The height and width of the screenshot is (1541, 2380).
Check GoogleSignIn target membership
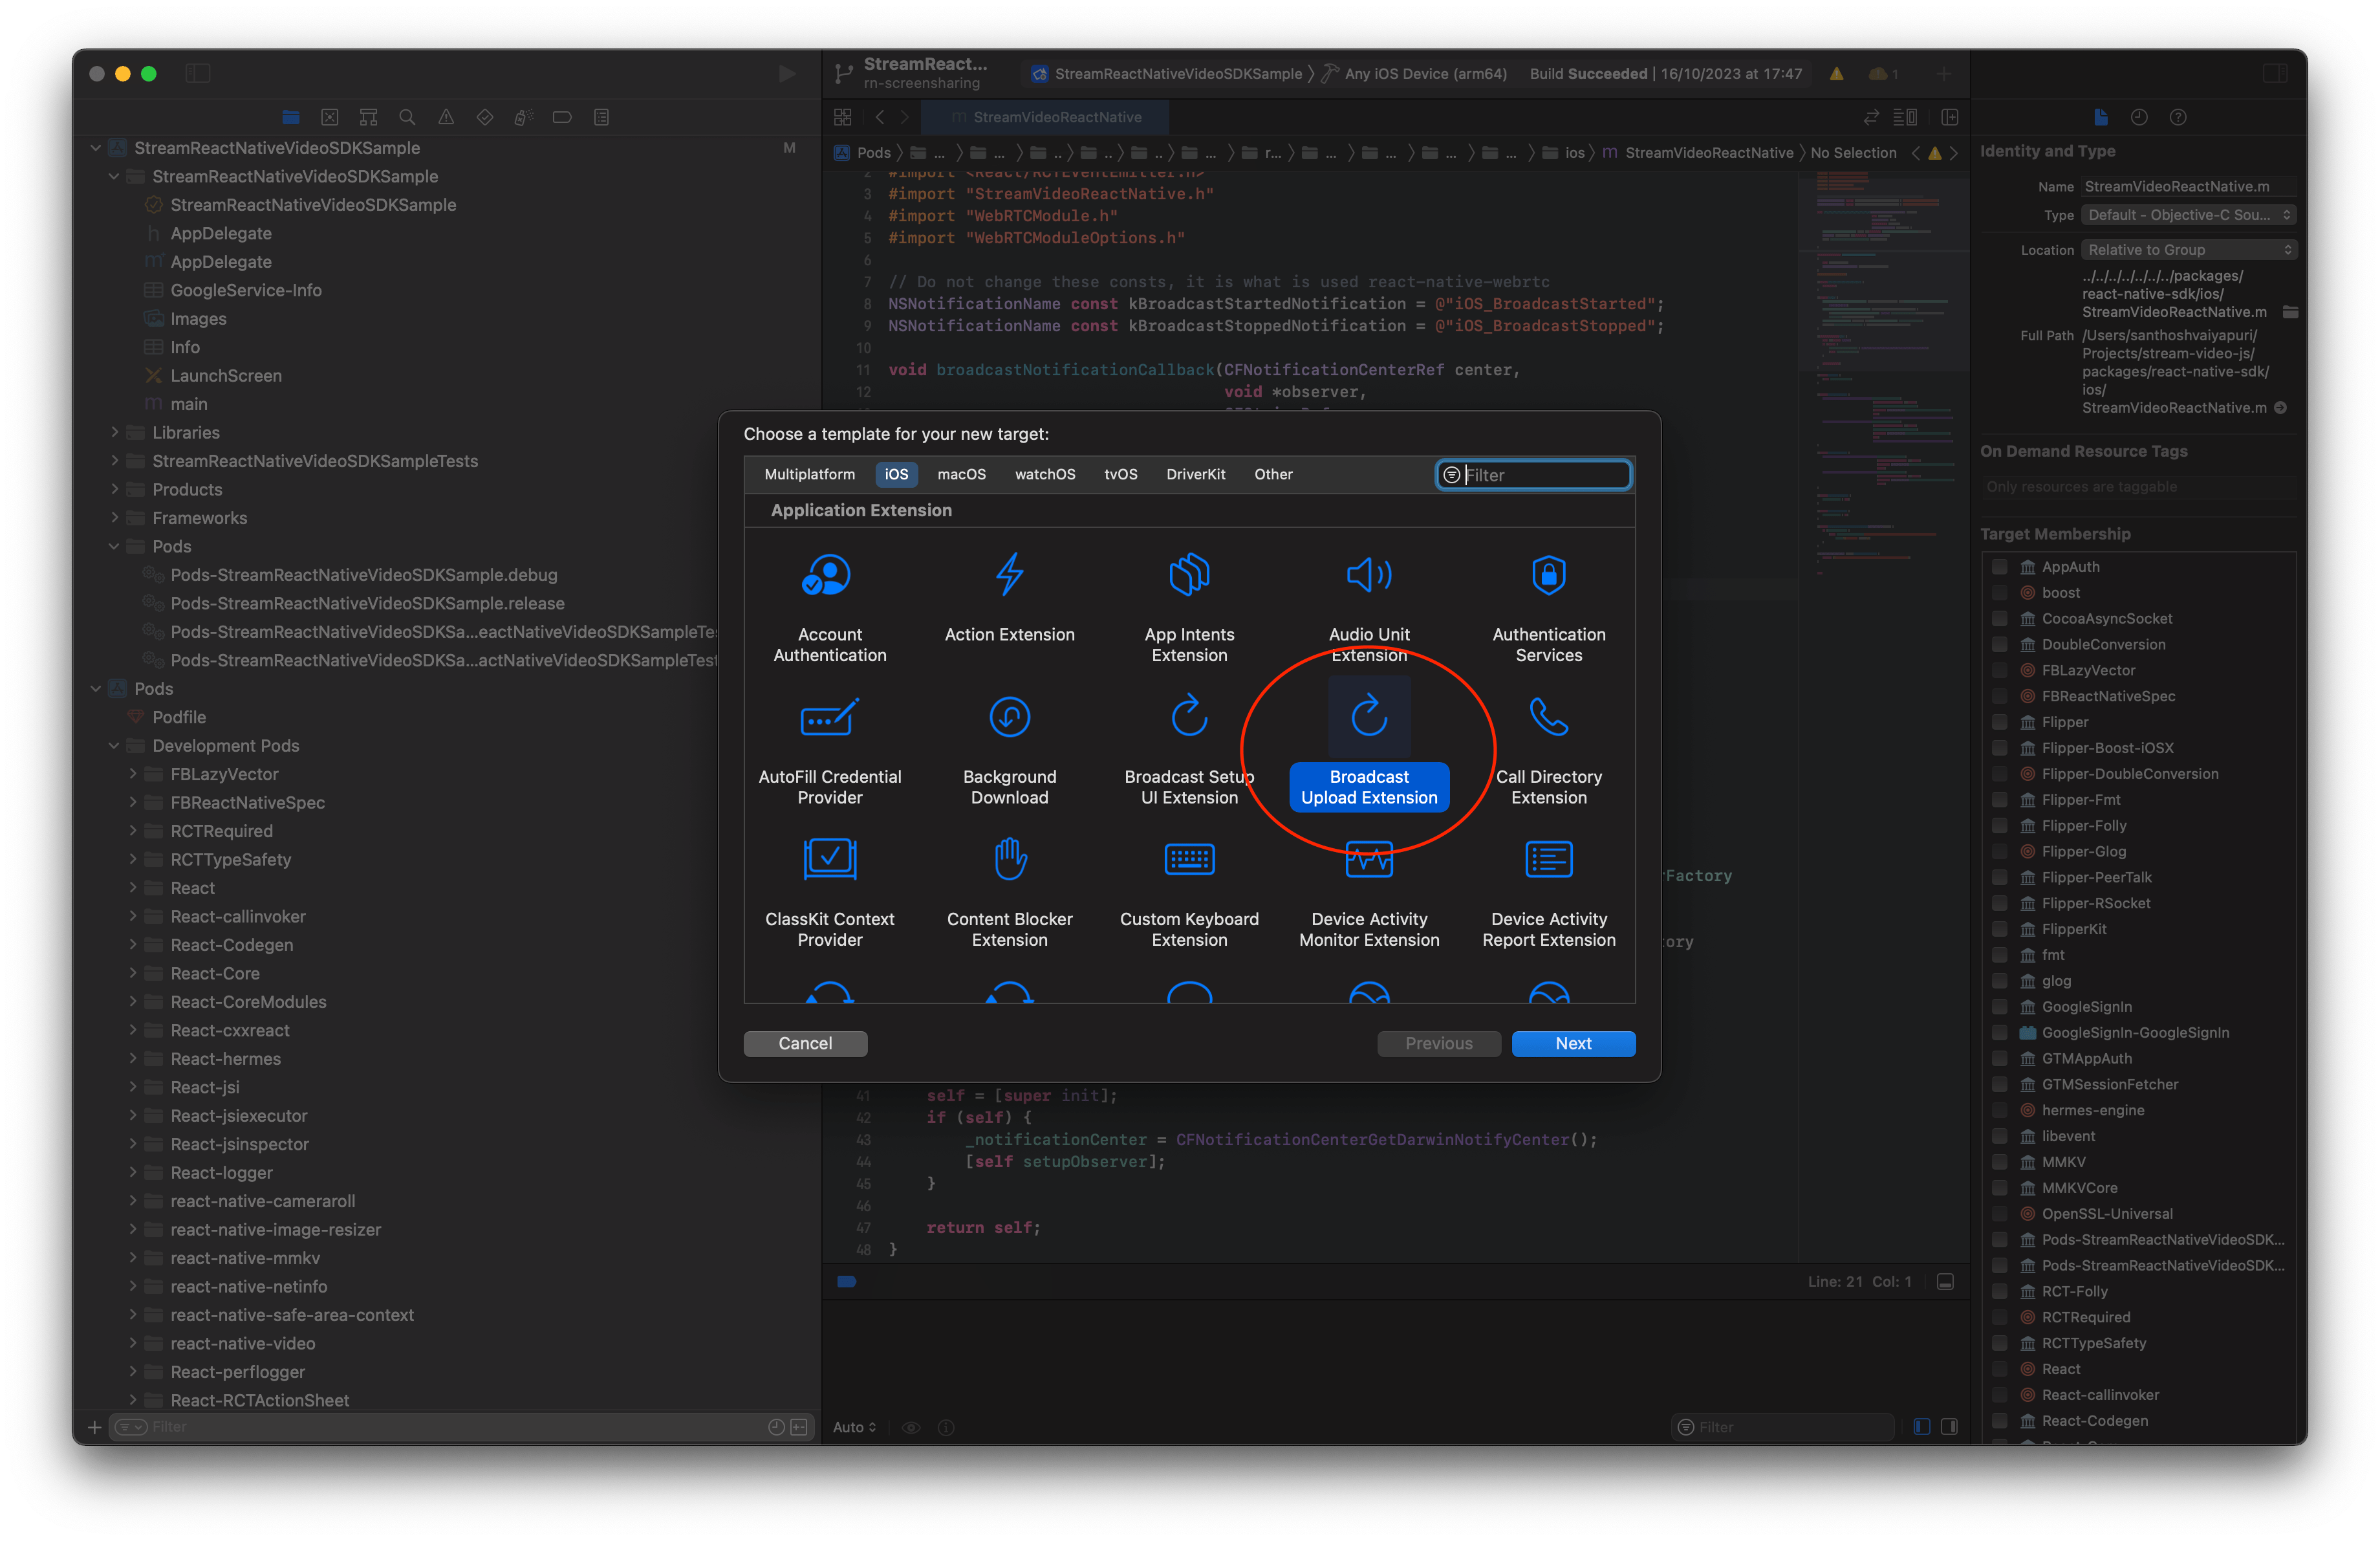coord(1999,1007)
